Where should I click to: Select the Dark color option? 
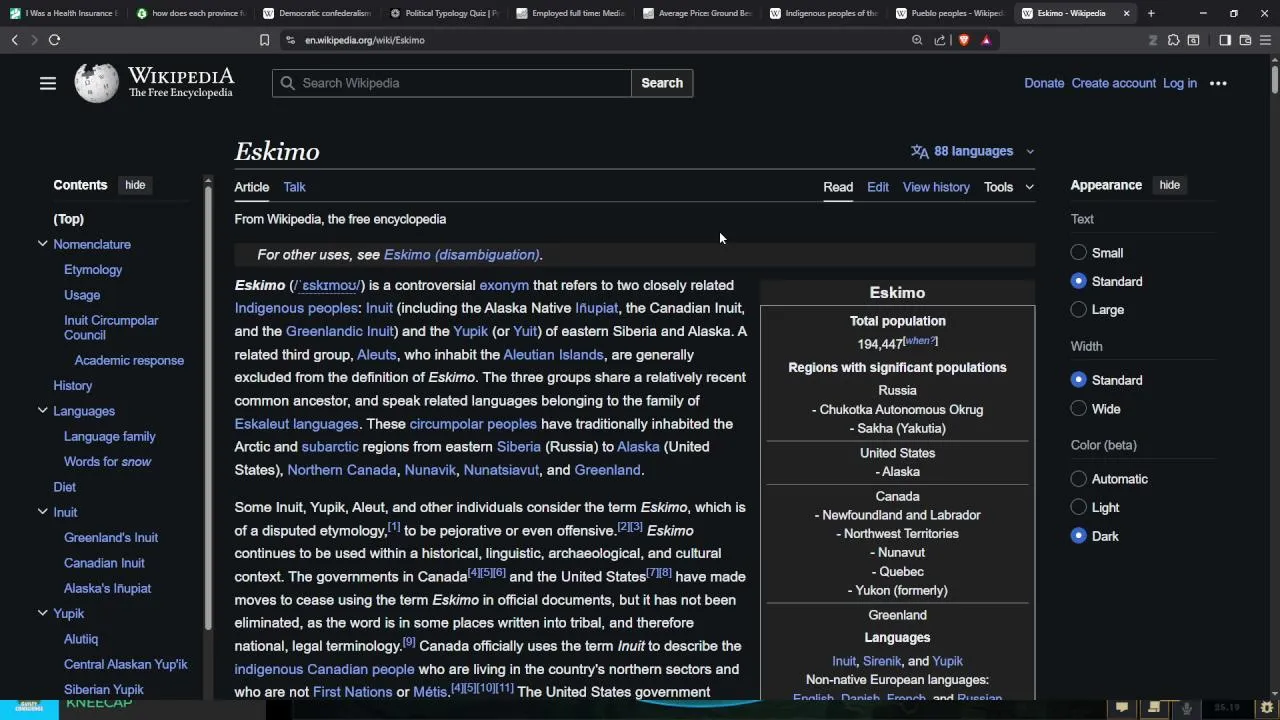click(1078, 536)
